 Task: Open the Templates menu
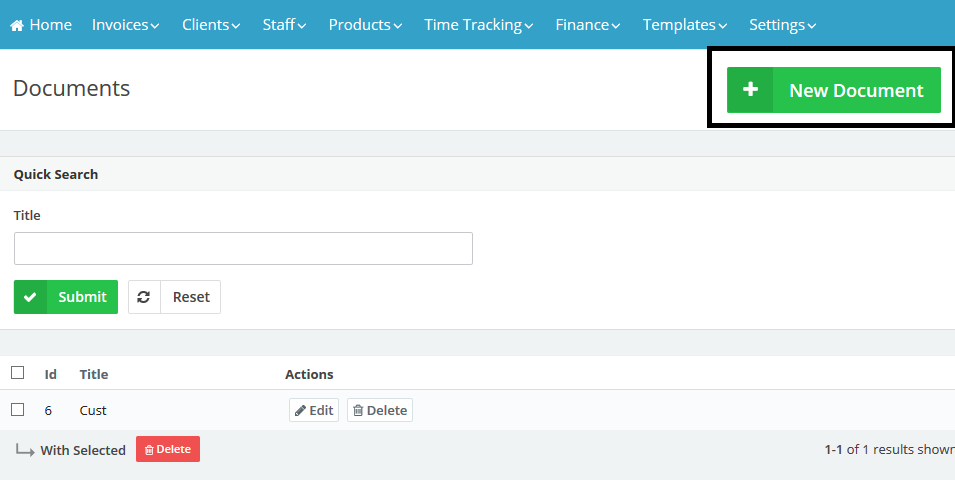pyautogui.click(x=685, y=25)
